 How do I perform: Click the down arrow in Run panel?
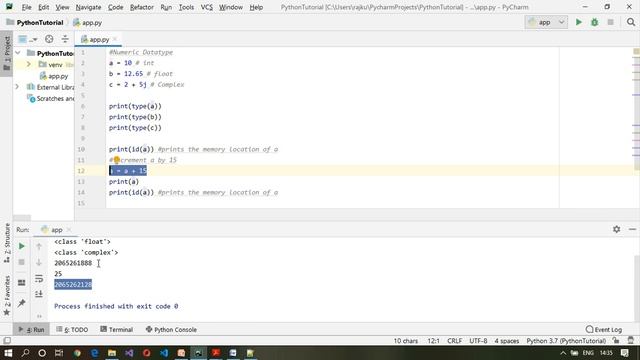point(39,262)
